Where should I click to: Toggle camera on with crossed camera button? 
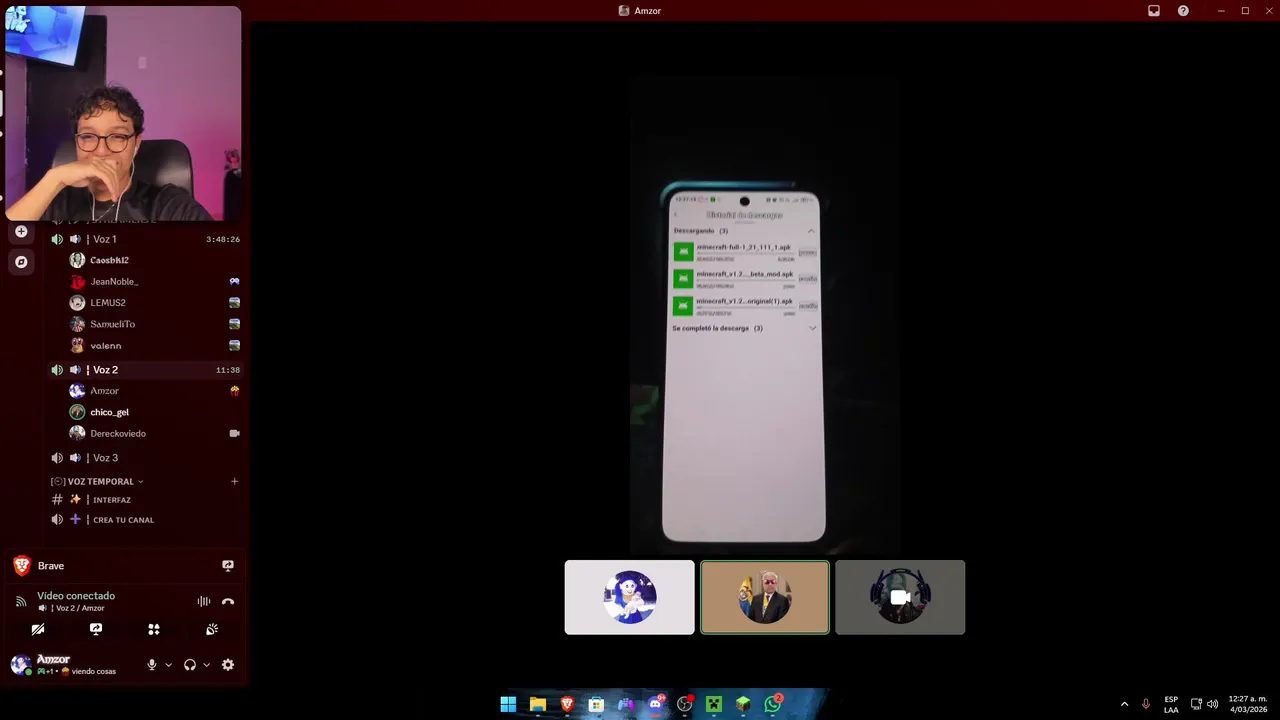[38, 630]
